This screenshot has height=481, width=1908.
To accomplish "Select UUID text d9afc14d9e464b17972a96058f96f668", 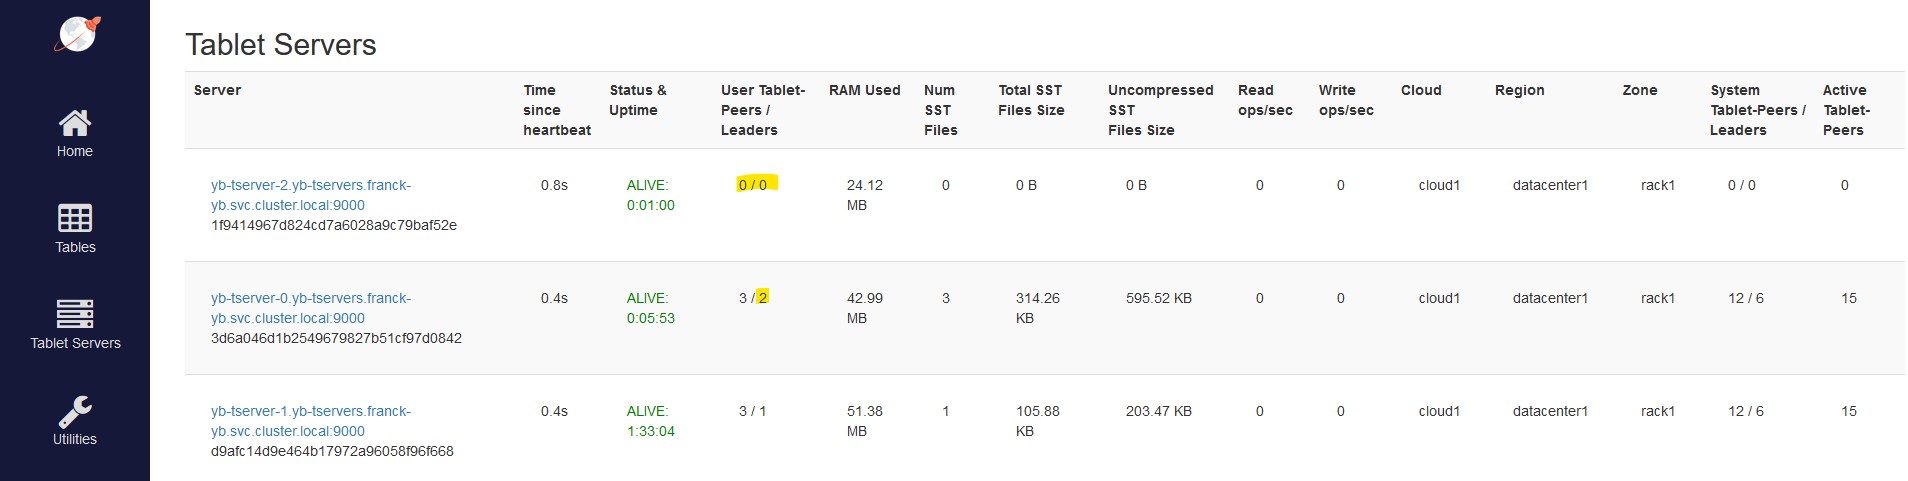I will point(332,451).
